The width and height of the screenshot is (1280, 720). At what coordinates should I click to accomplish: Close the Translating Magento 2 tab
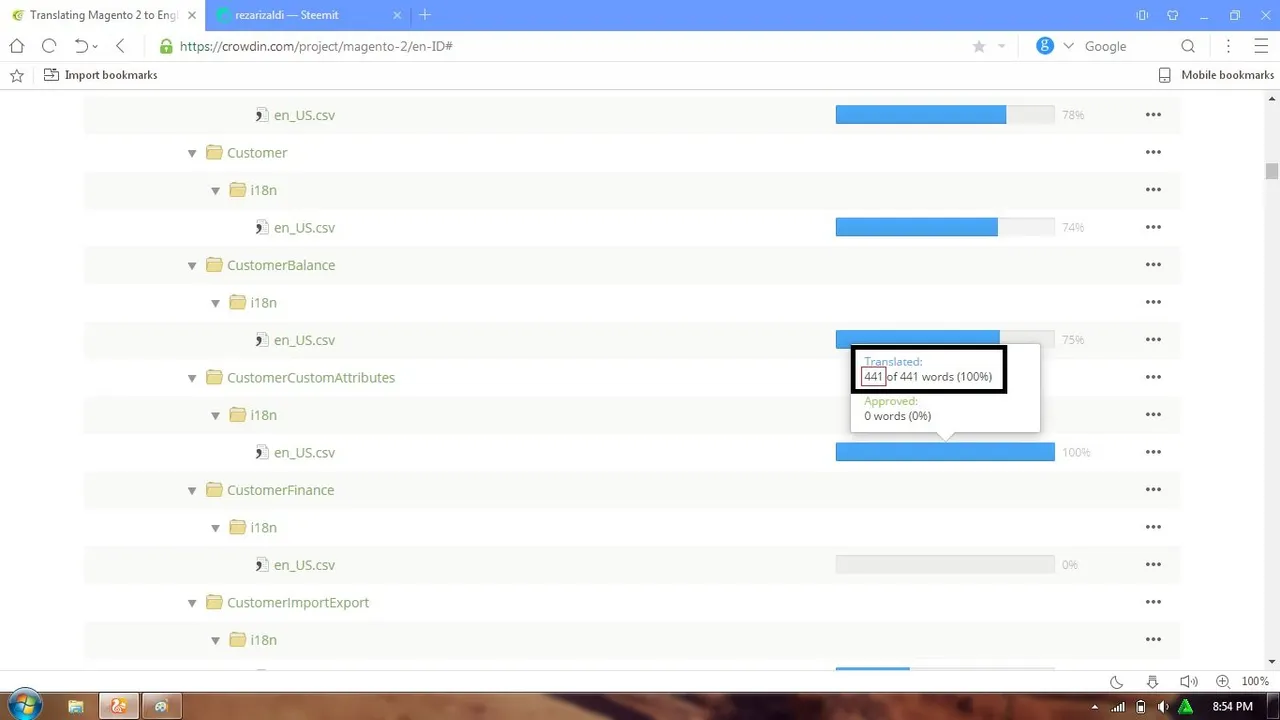[192, 15]
